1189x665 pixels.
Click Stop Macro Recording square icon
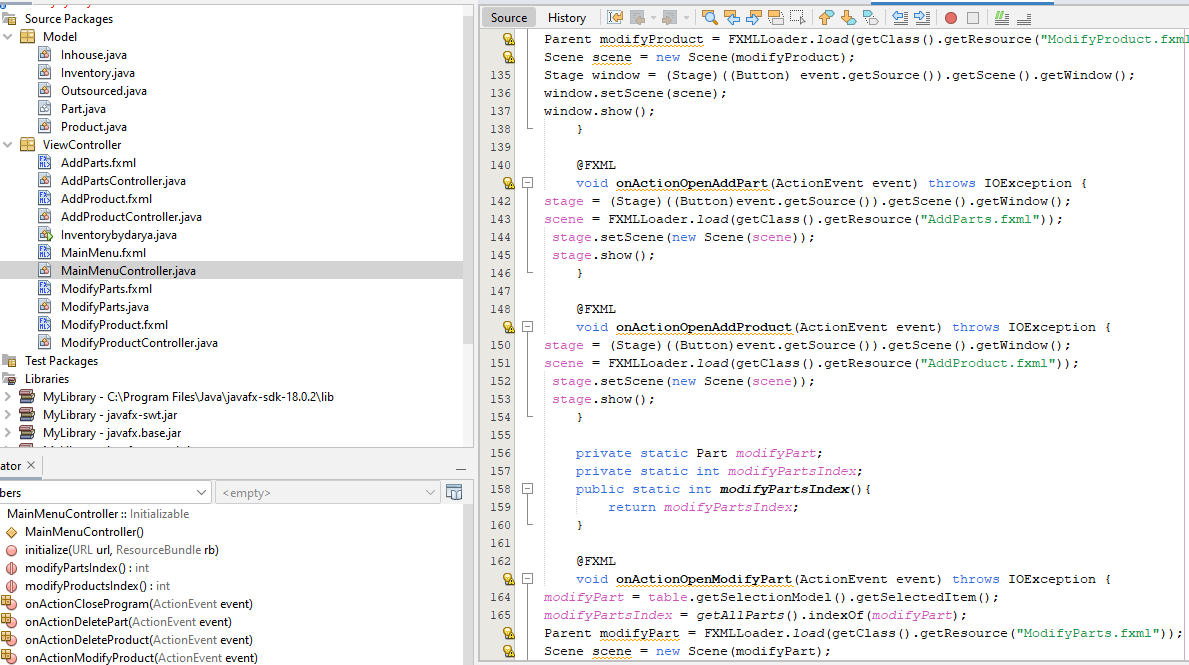[973, 17]
